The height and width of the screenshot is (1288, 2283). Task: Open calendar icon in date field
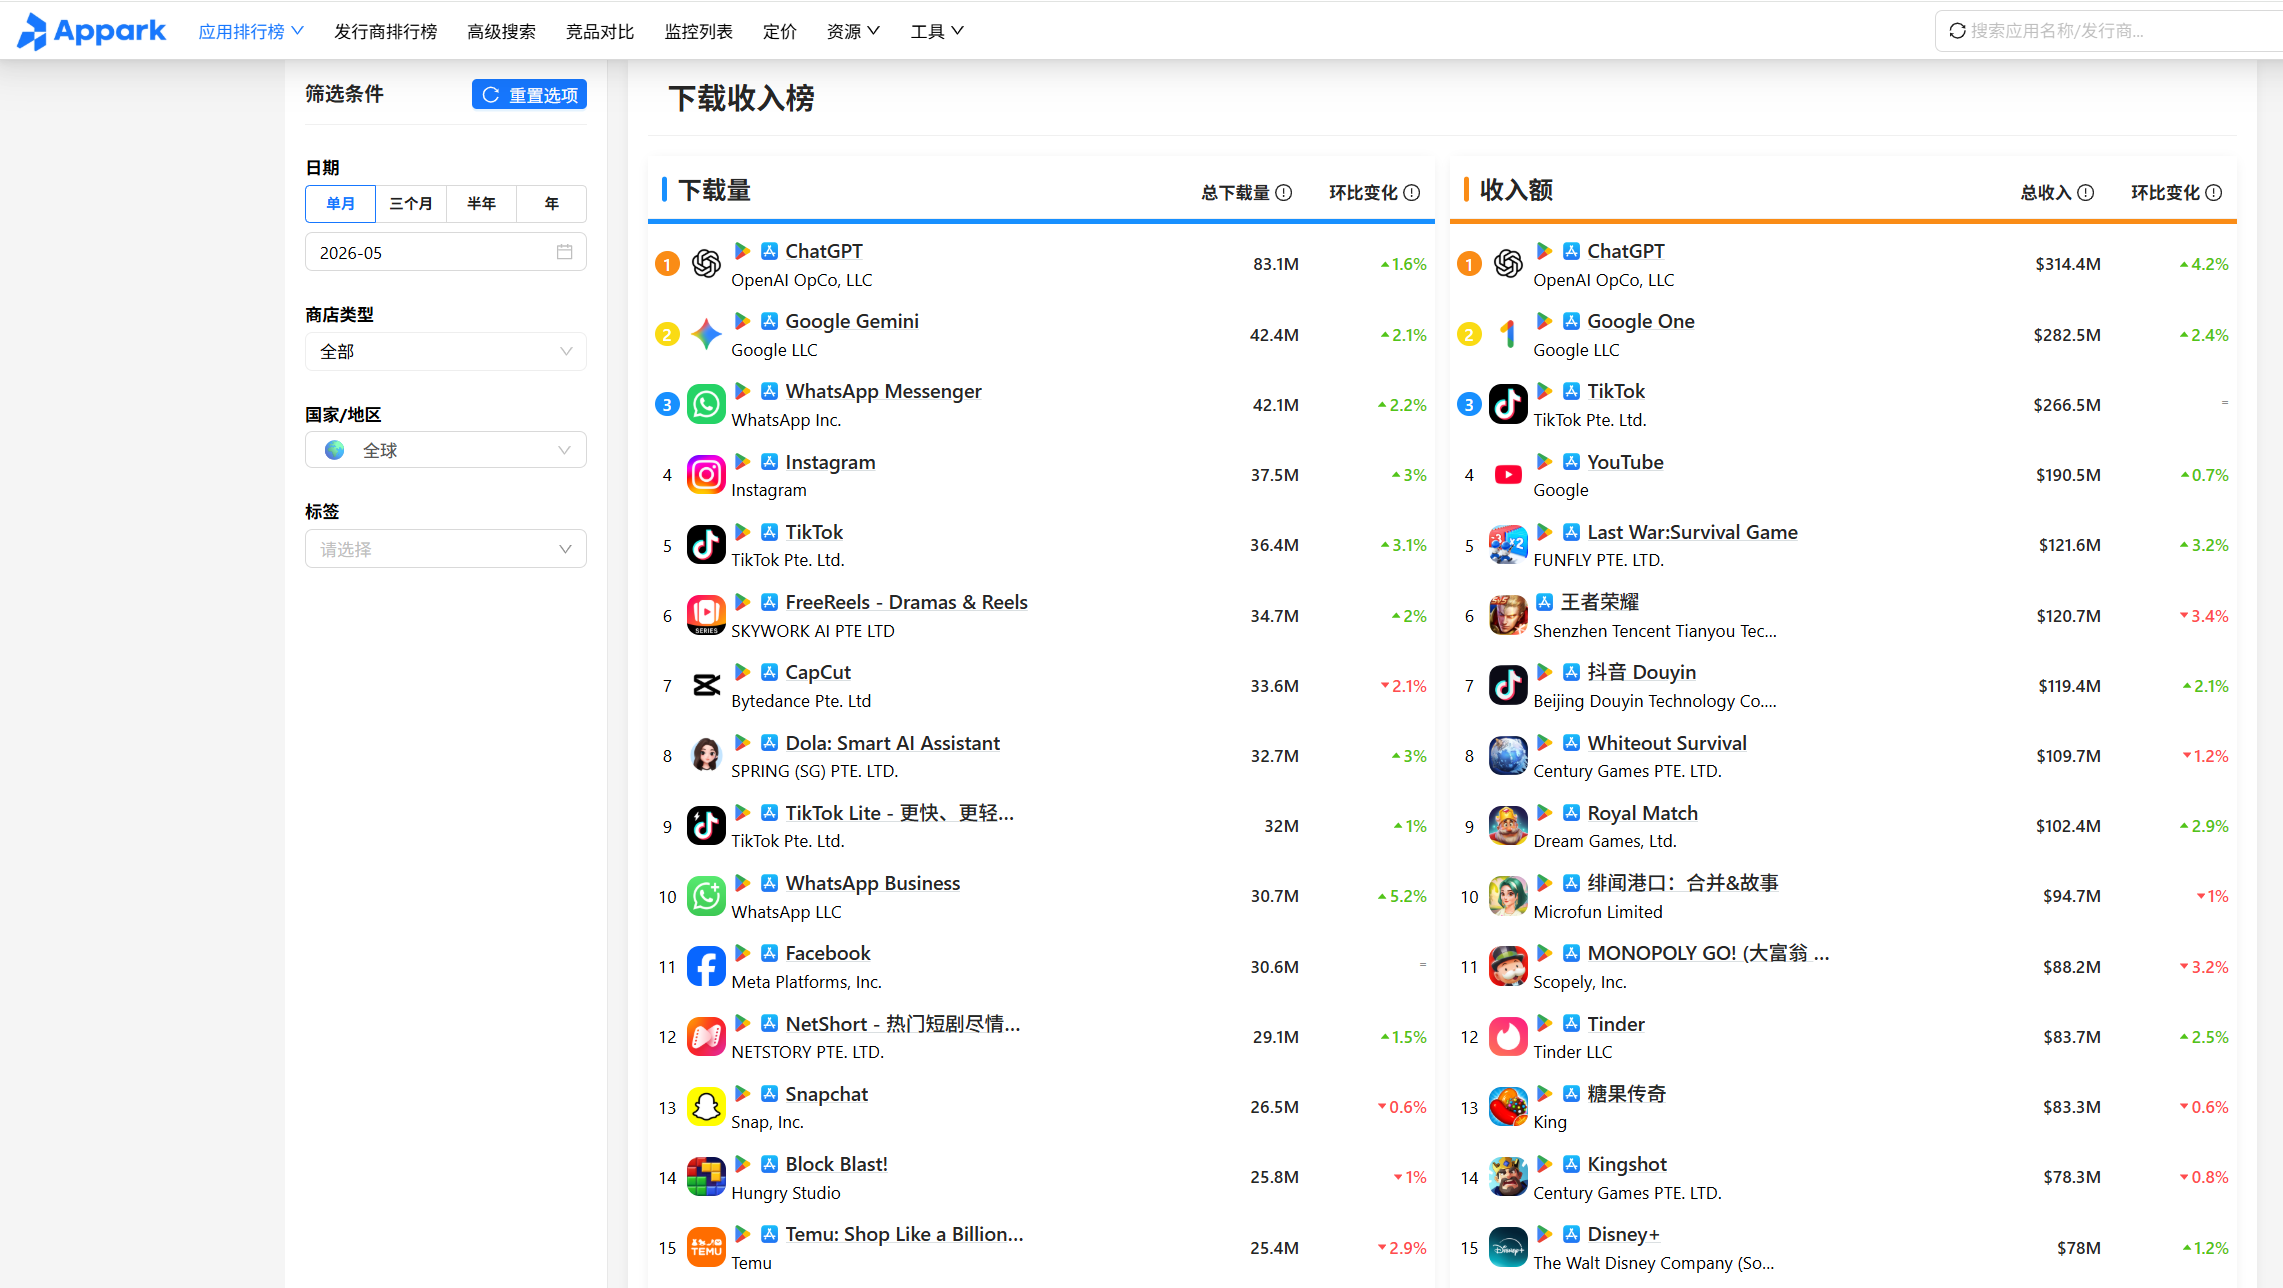pyautogui.click(x=565, y=252)
